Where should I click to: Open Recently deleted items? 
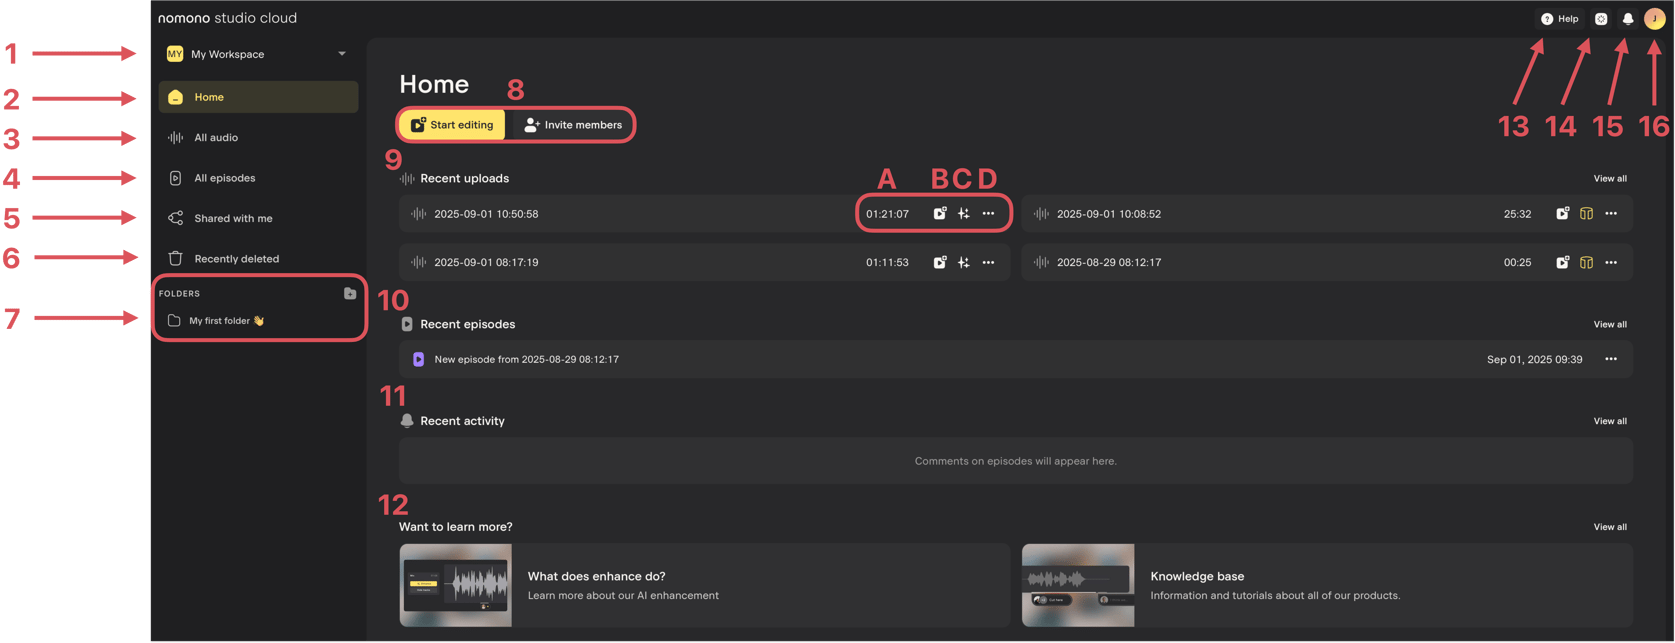[258, 258]
